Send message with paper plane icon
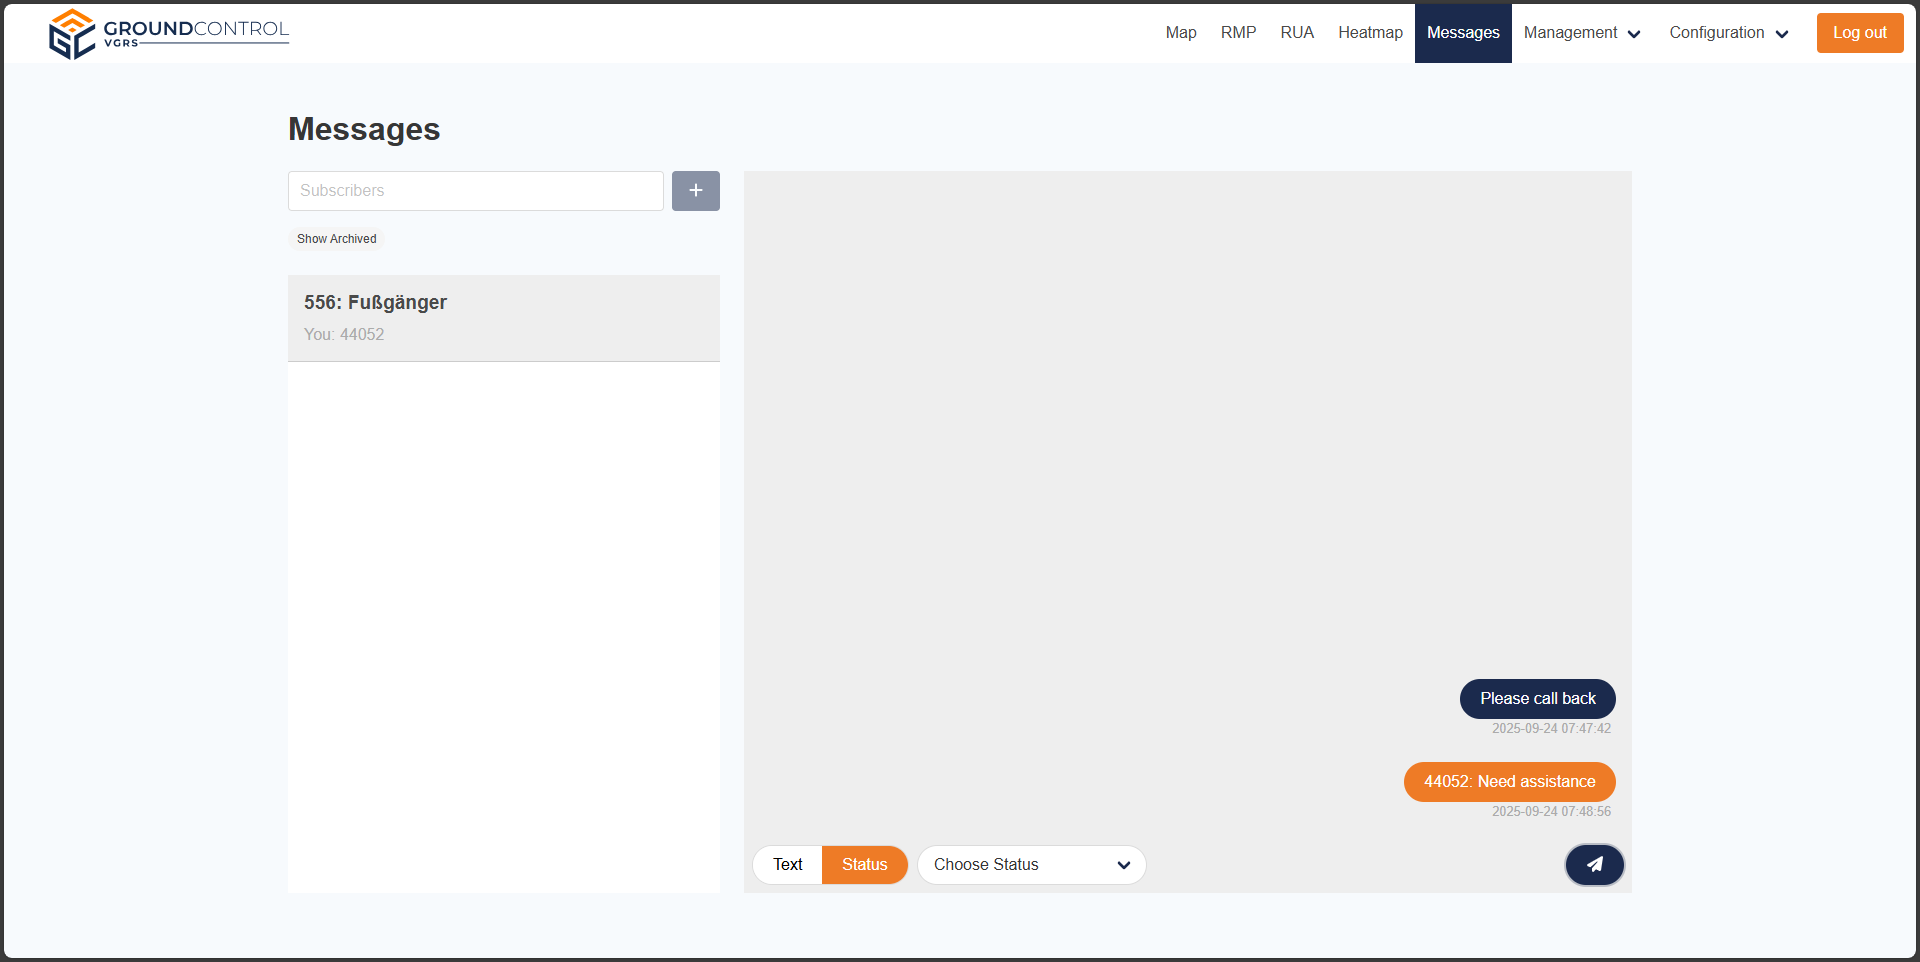 tap(1594, 865)
